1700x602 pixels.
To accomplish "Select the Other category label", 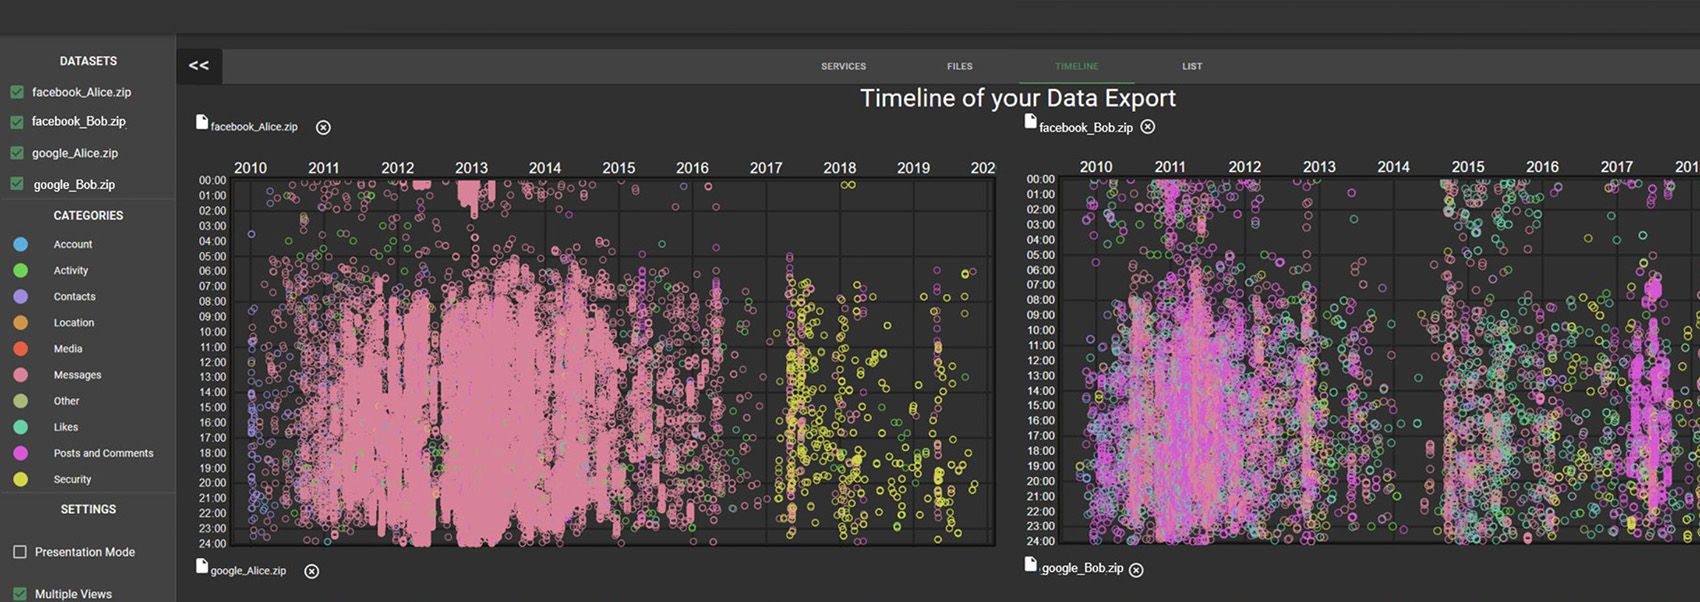I will [x=67, y=401].
